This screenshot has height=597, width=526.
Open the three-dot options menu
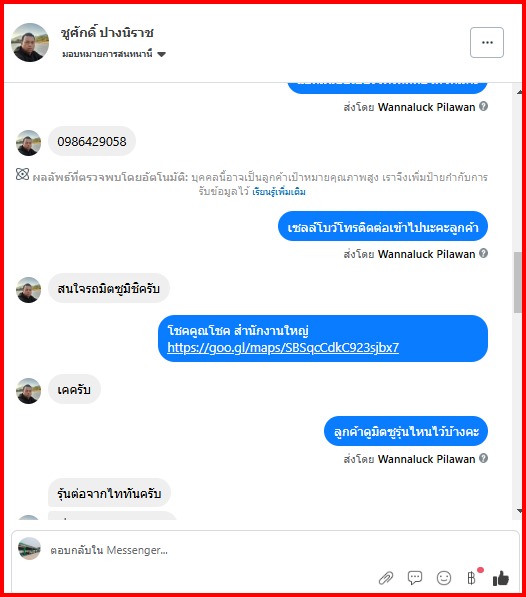click(487, 42)
